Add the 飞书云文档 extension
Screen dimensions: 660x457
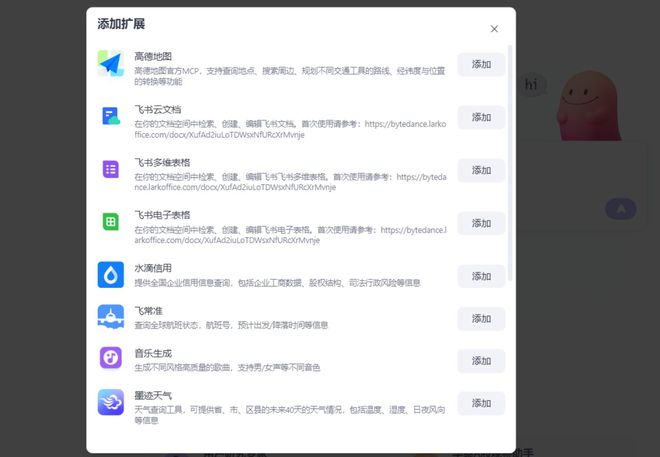[481, 117]
